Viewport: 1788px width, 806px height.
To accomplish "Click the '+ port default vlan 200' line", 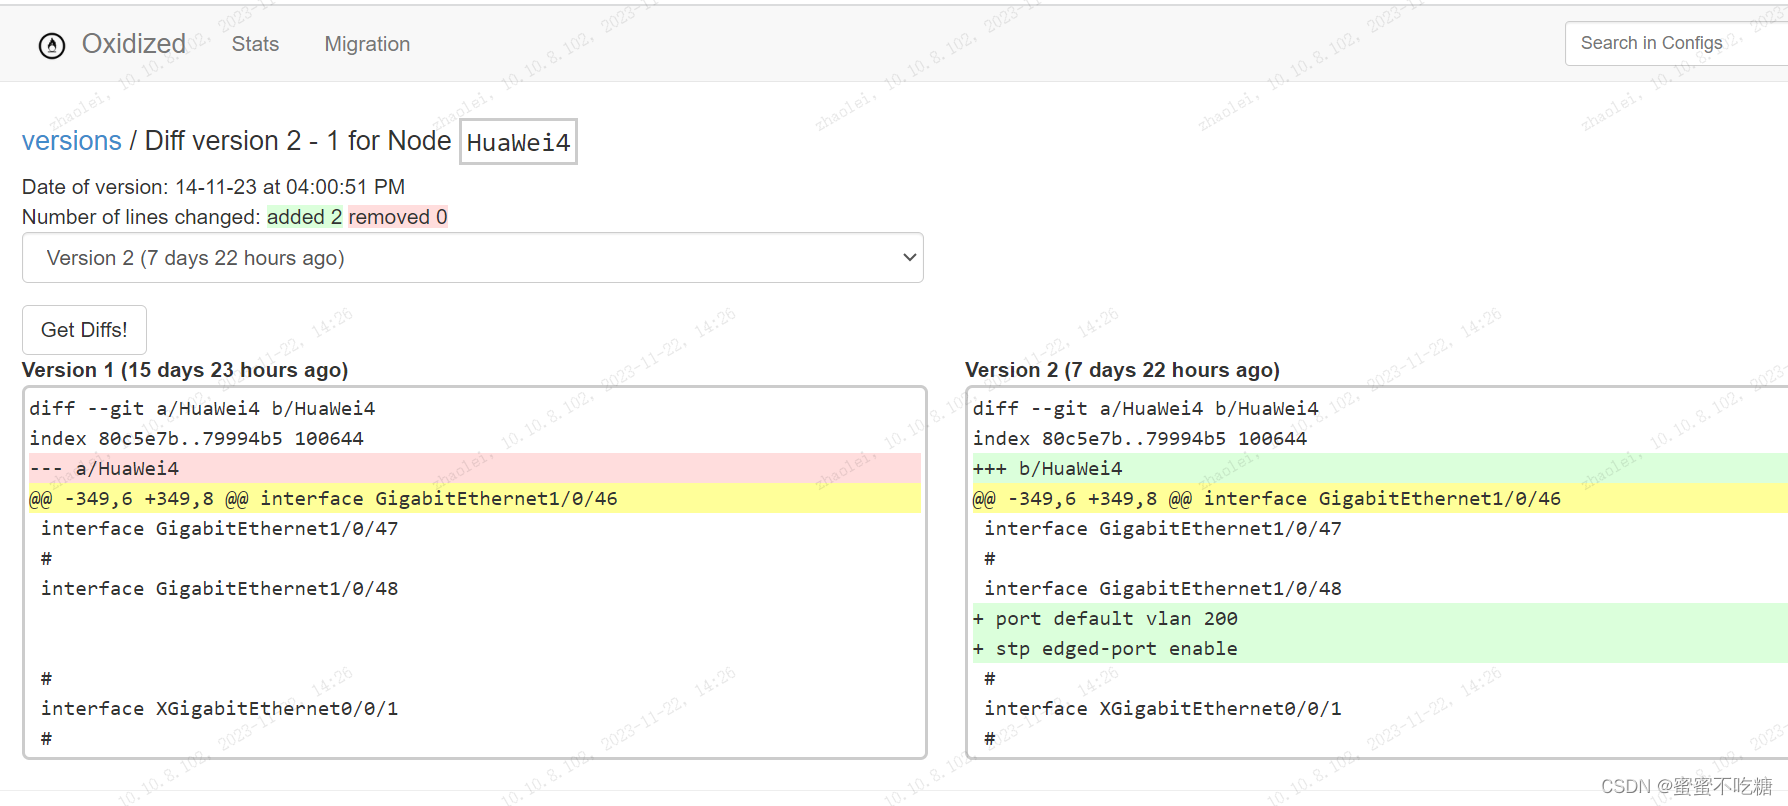I will [1380, 618].
